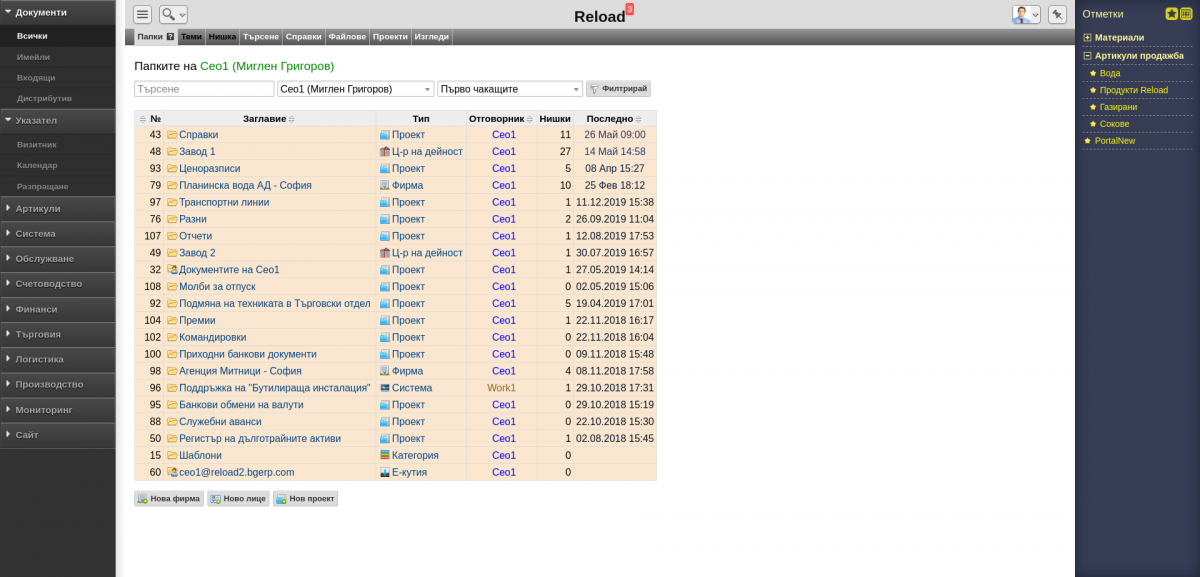This screenshot has height=577, width=1200.
Task: Collapse the Документи sidebar section
Action: pyautogui.click(x=57, y=12)
